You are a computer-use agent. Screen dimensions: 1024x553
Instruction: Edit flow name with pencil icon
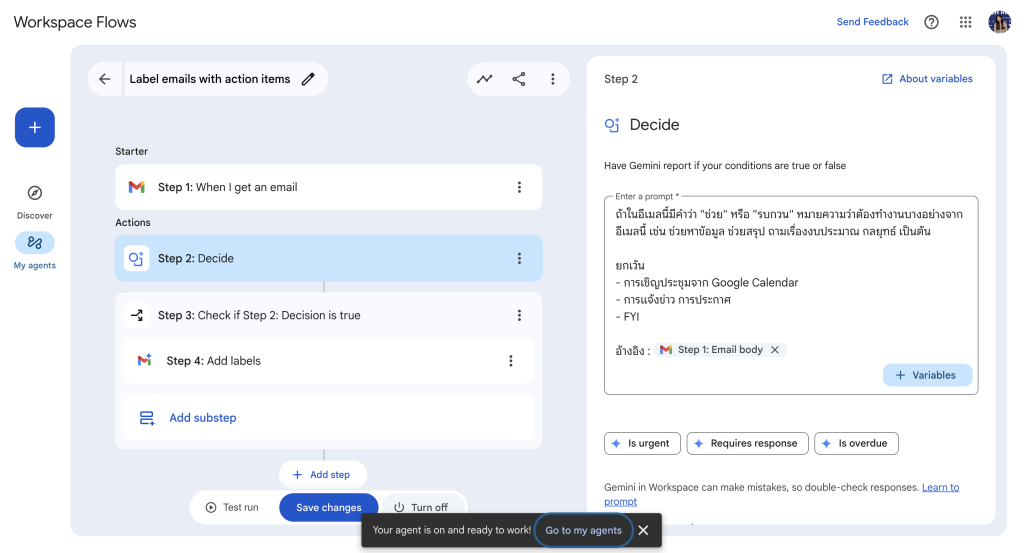coord(308,79)
